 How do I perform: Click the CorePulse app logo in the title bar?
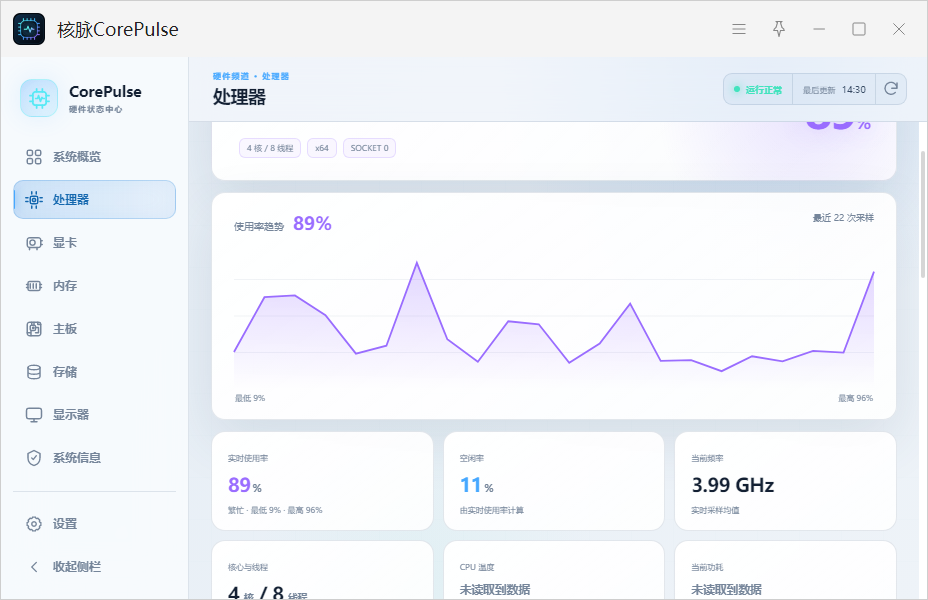click(29, 29)
